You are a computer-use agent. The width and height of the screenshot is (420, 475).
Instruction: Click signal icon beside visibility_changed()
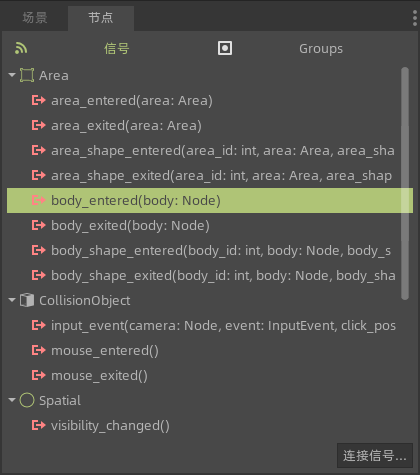click(38, 425)
